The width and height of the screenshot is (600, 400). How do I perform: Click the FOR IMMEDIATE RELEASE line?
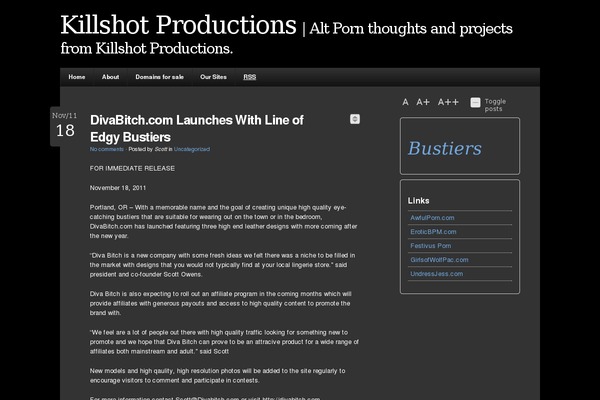click(x=132, y=168)
